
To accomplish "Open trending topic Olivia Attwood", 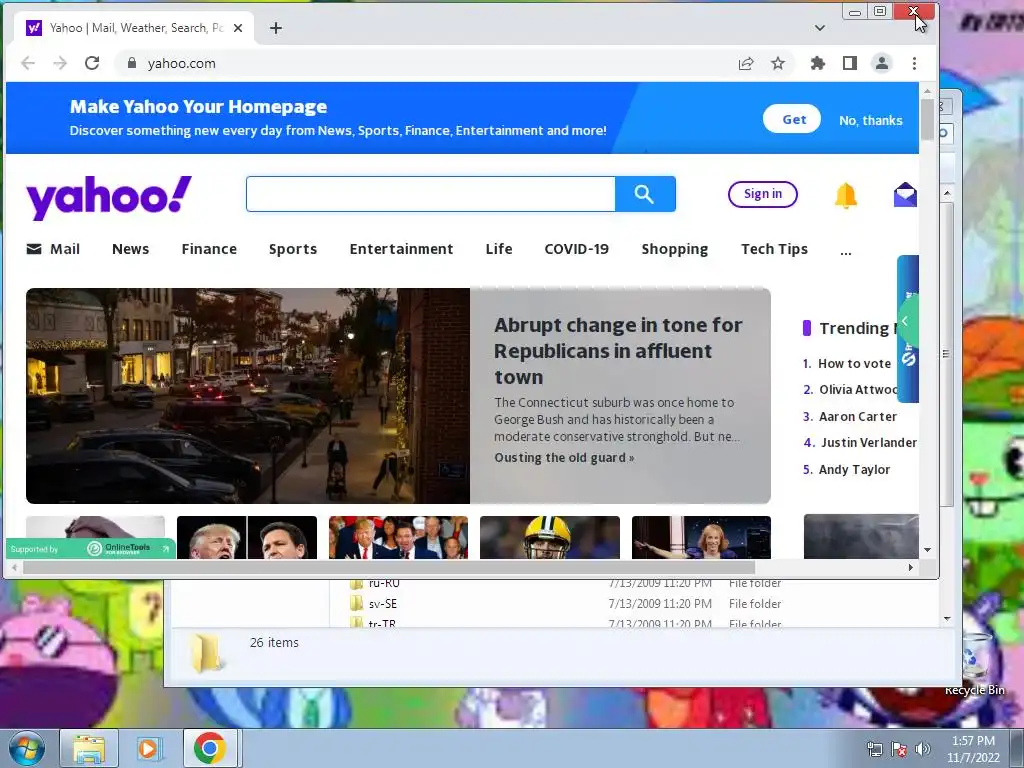I will [858, 390].
